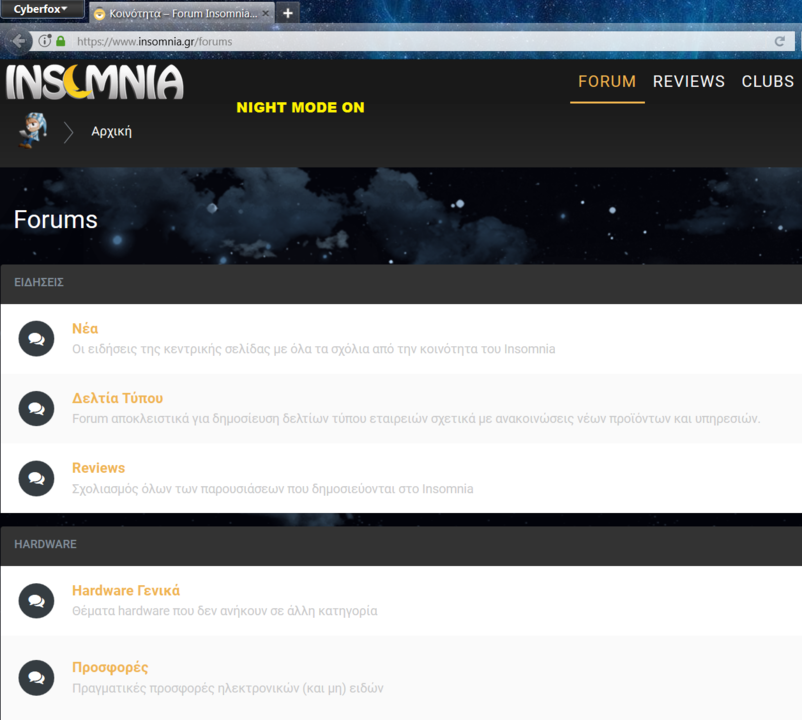Open the REVIEWS navigation item
The image size is (802, 720).
[688, 82]
